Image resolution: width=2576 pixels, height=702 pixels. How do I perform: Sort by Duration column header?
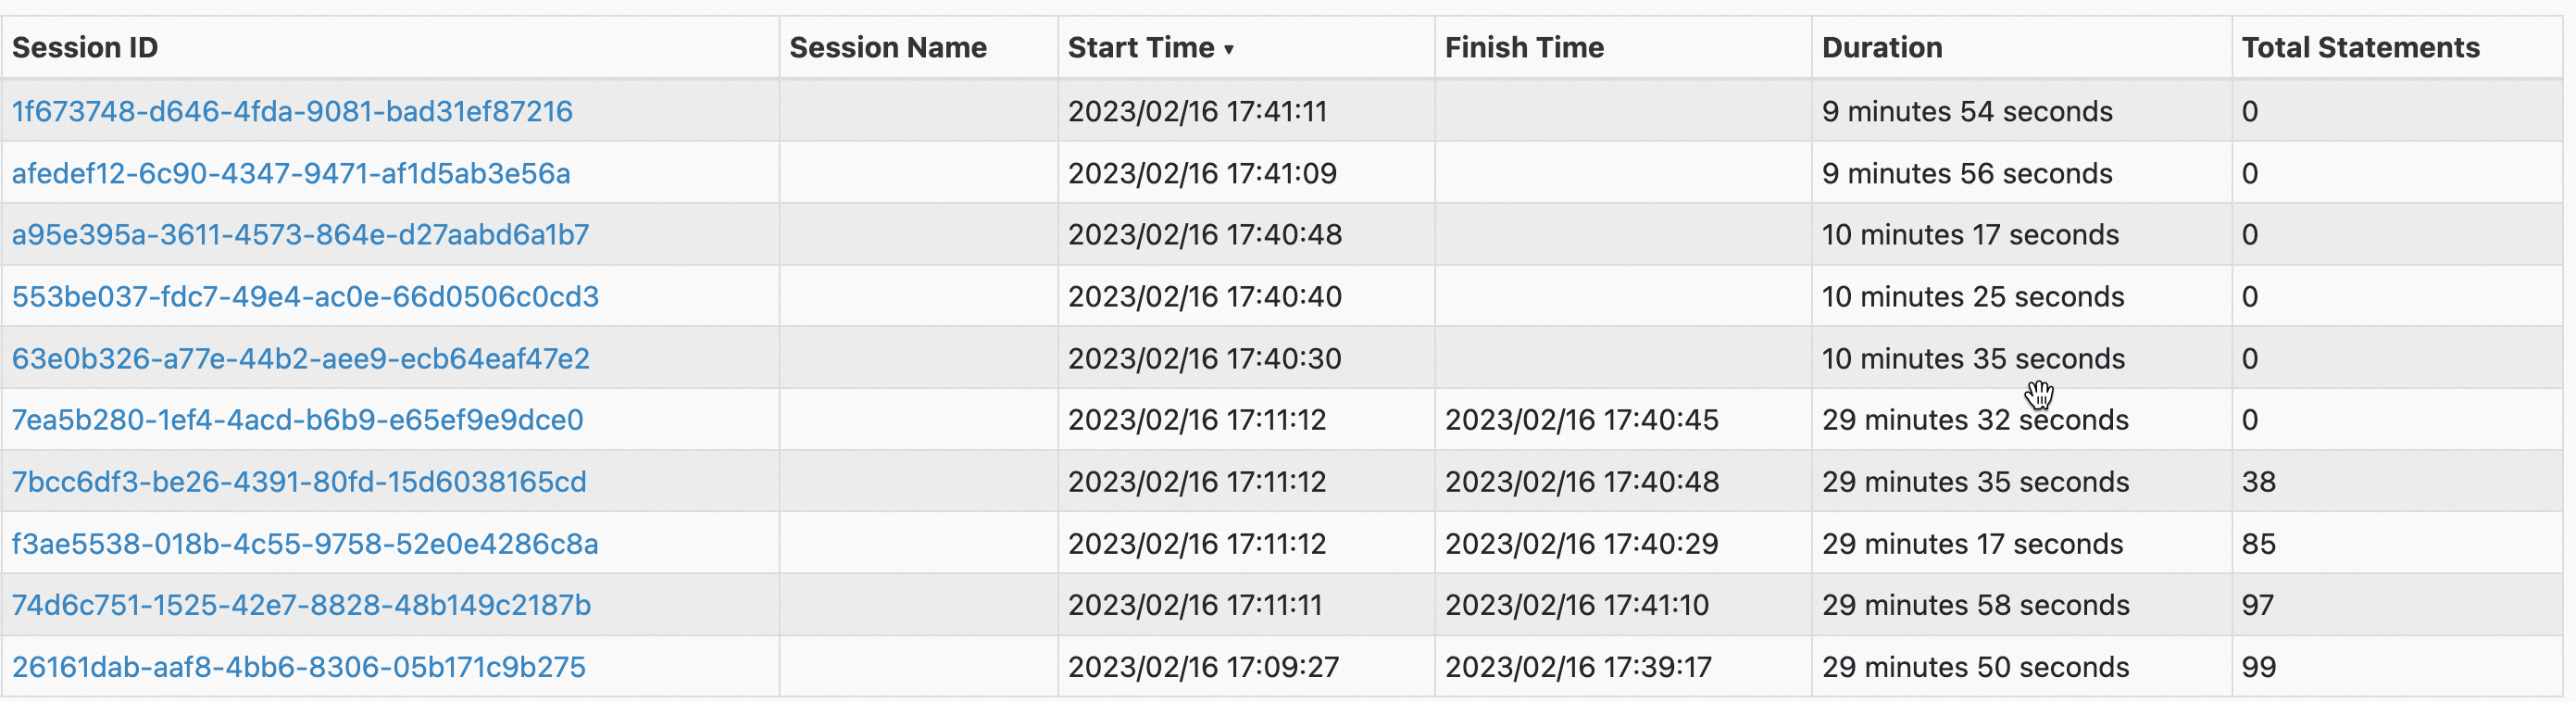tap(1882, 47)
